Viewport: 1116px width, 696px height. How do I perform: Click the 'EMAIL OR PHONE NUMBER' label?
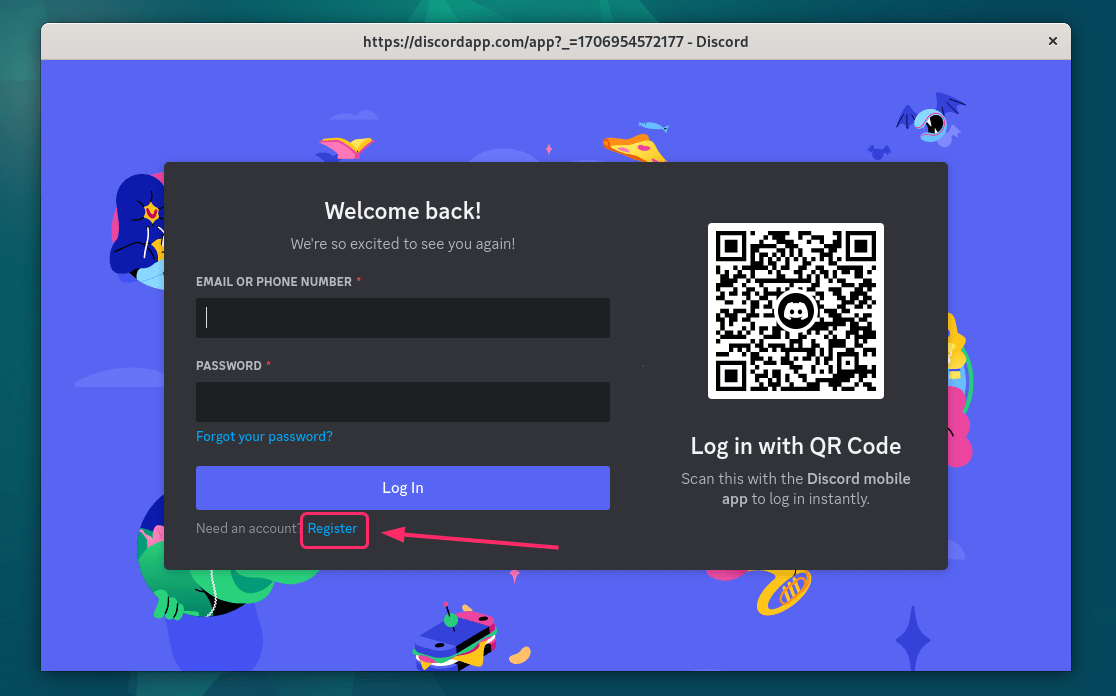[273, 282]
